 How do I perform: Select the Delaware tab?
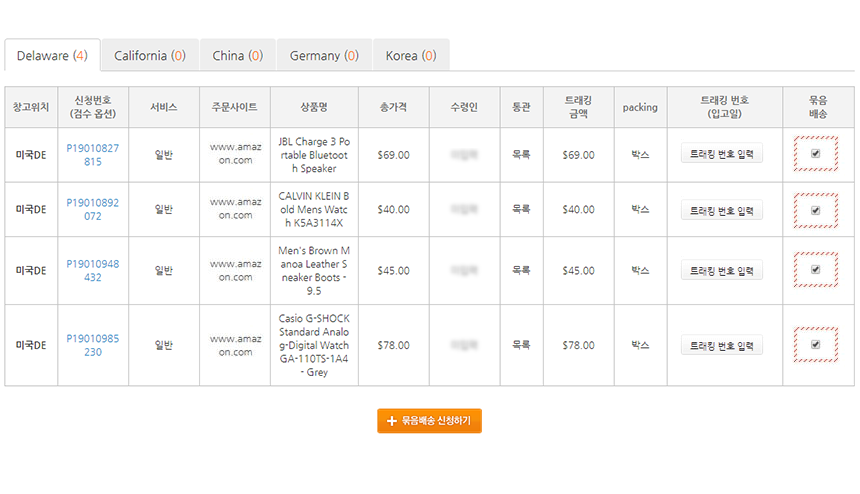(x=52, y=56)
